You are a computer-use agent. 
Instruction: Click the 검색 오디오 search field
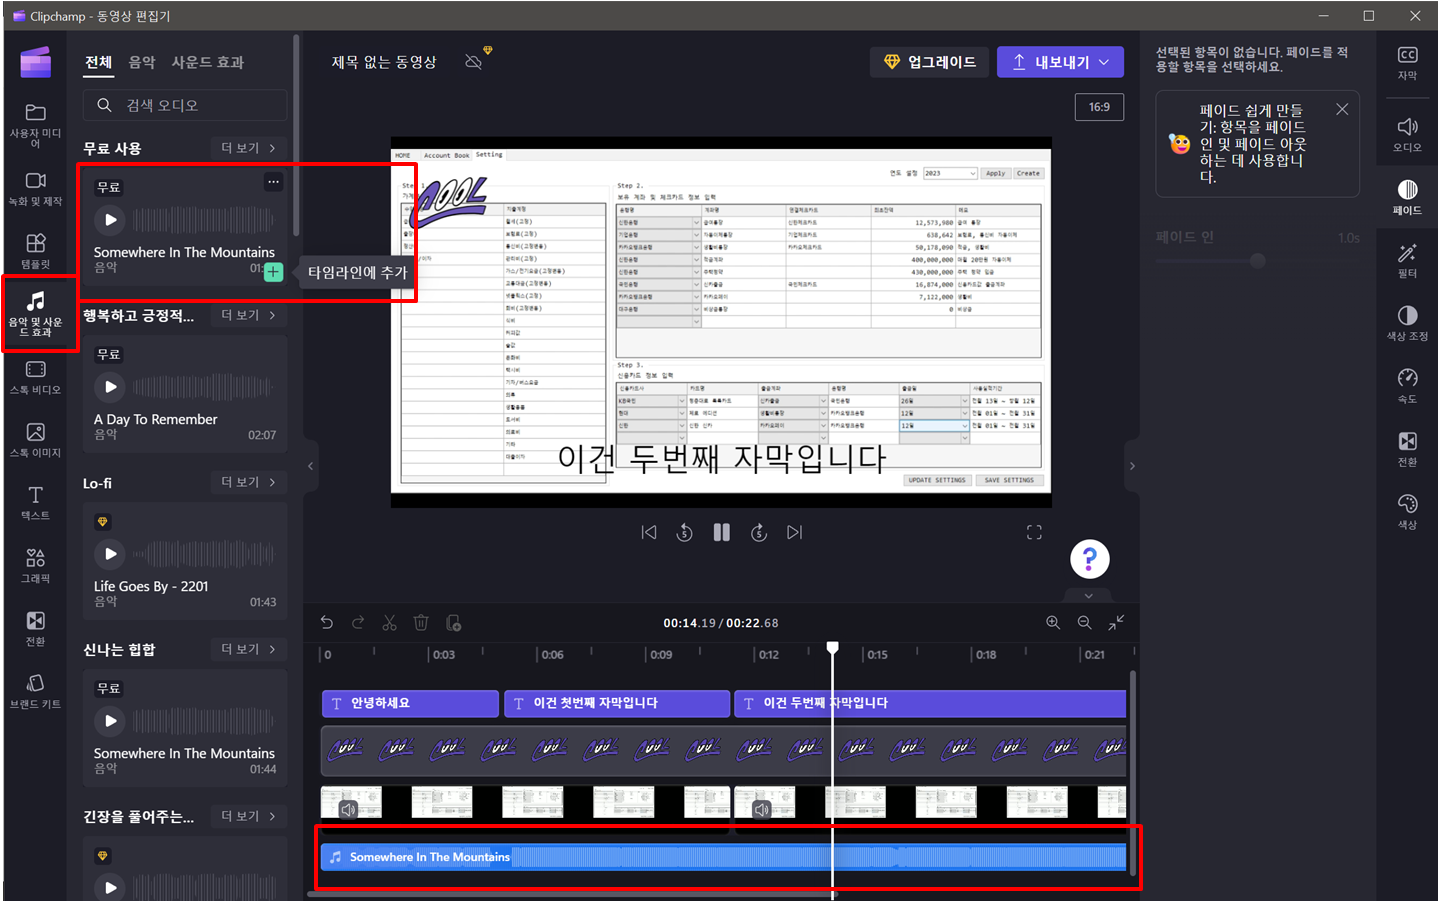point(185,105)
